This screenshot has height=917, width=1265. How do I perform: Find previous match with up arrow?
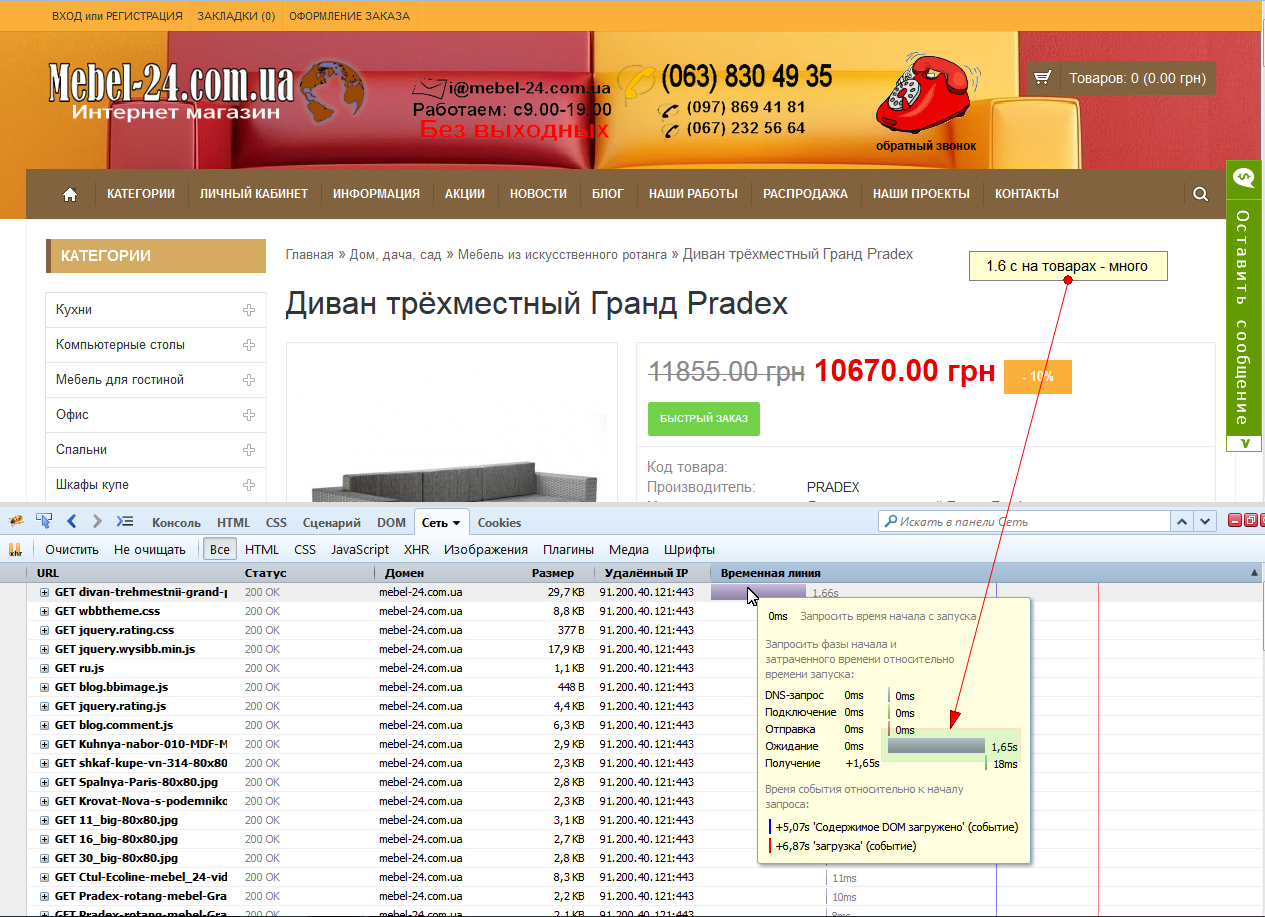tap(1183, 521)
